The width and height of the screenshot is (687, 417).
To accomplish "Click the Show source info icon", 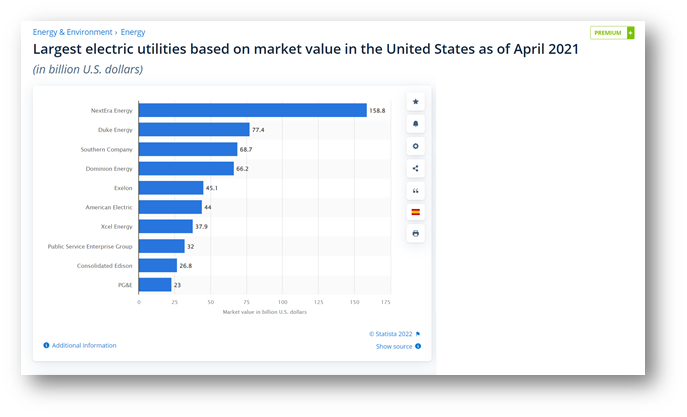I will 418,346.
